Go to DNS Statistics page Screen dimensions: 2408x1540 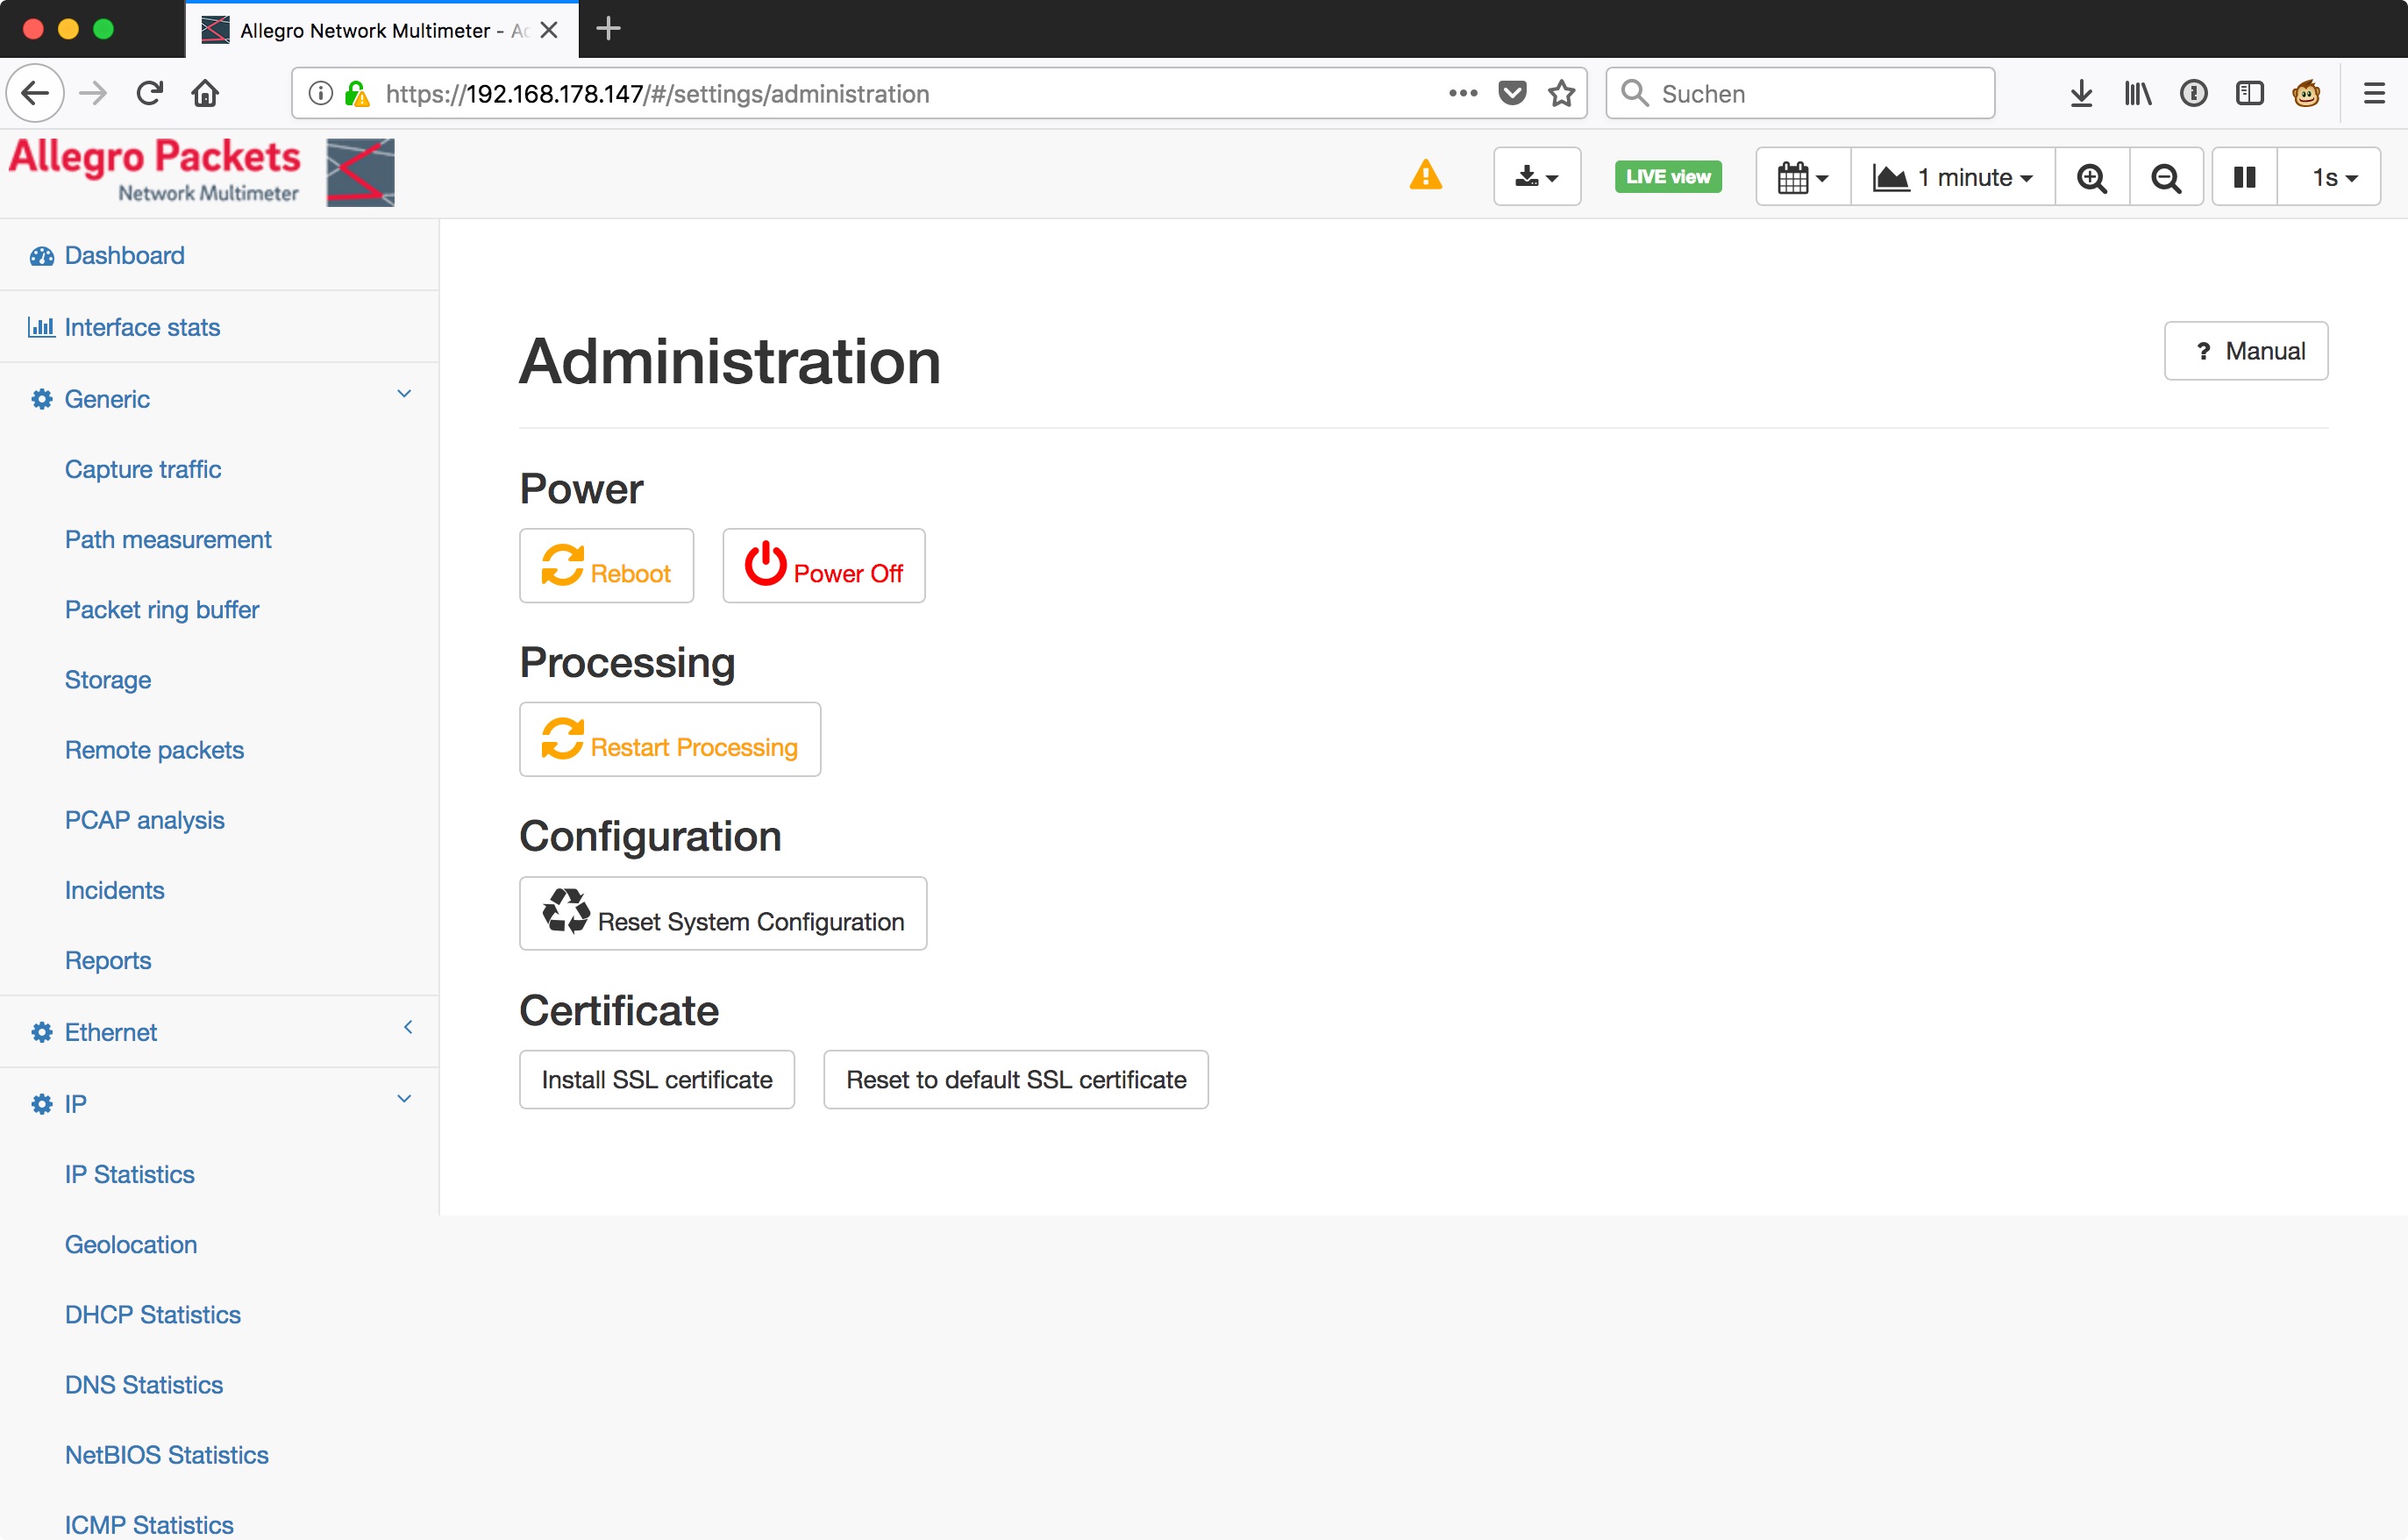(x=144, y=1384)
